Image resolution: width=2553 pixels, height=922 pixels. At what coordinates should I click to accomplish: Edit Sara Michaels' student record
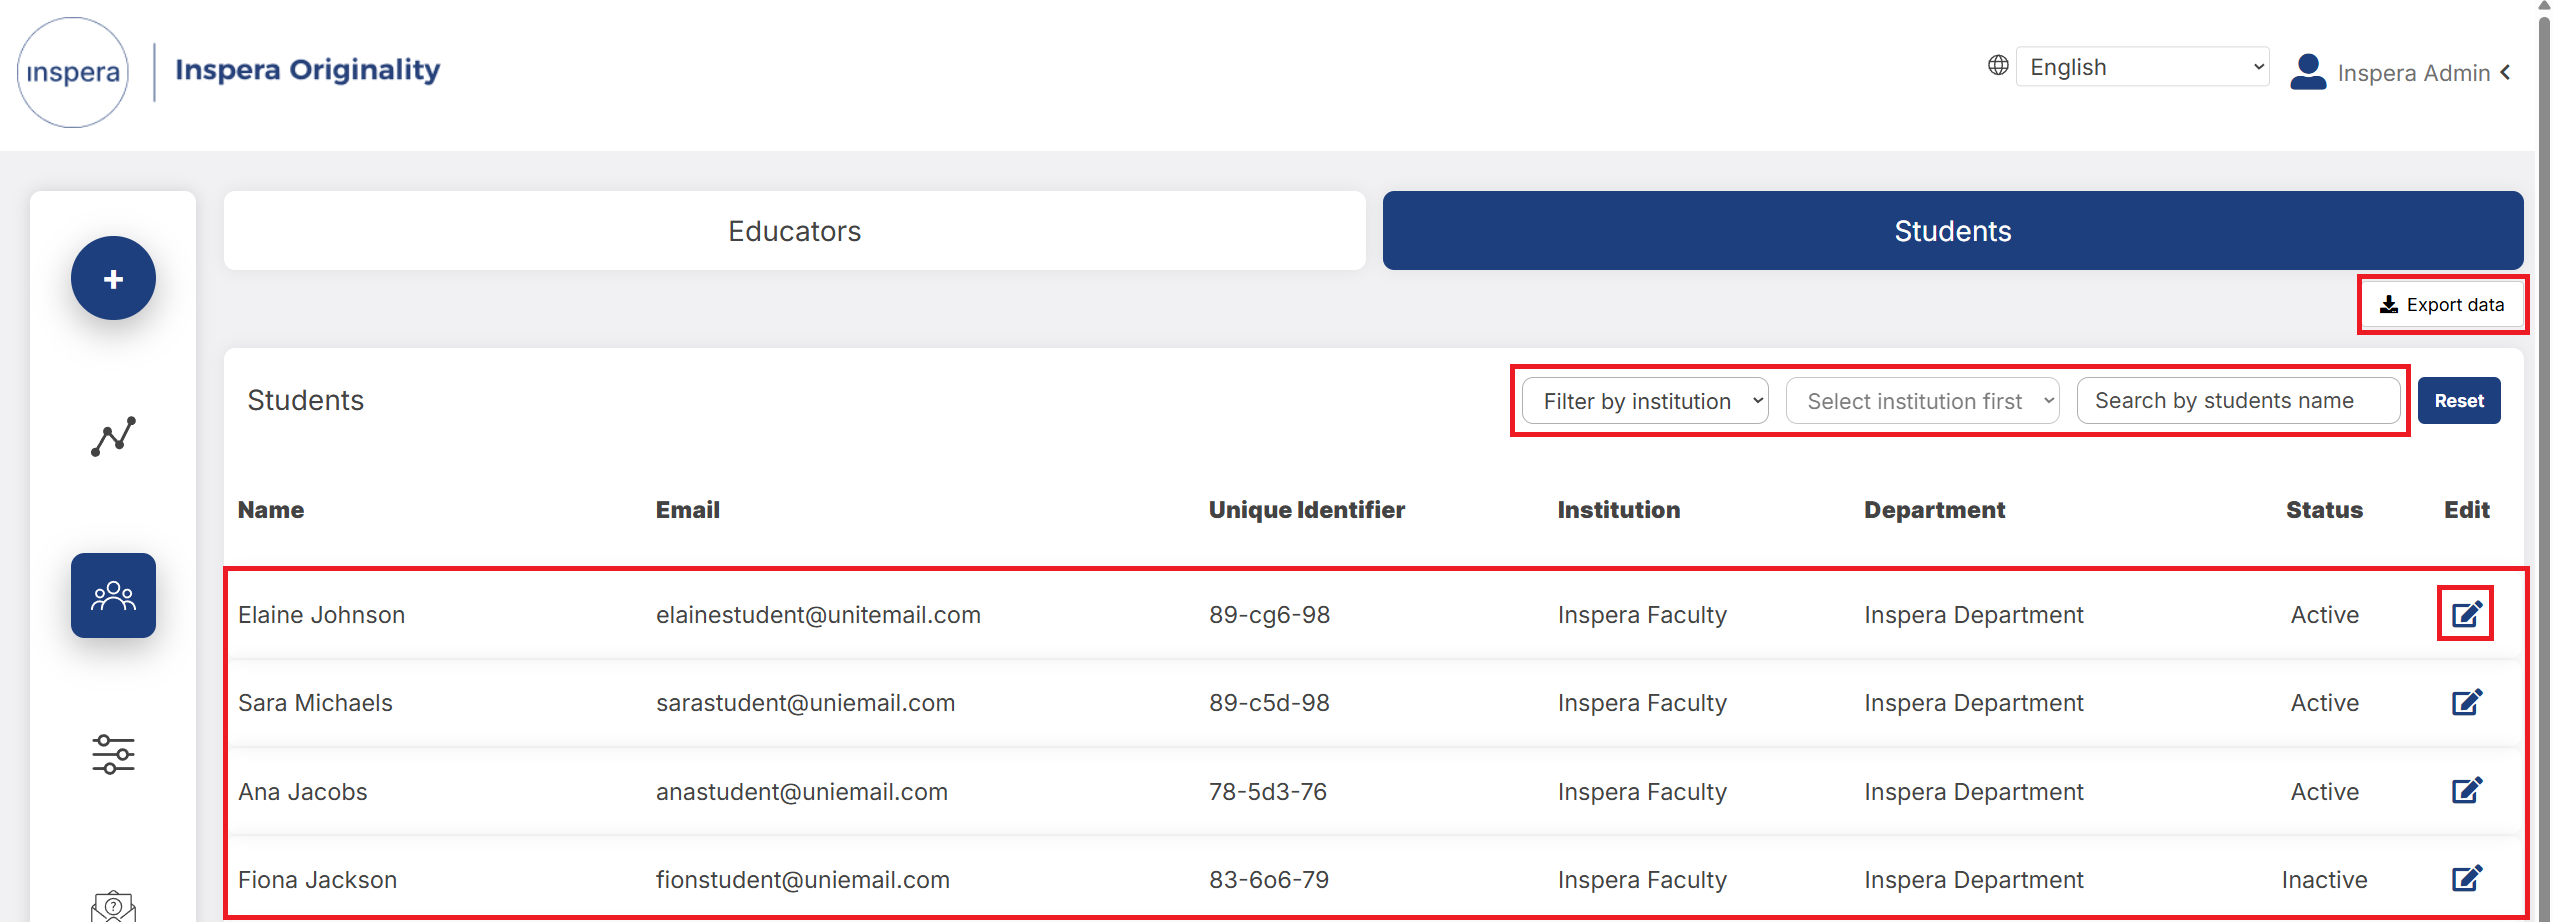coord(2466,702)
